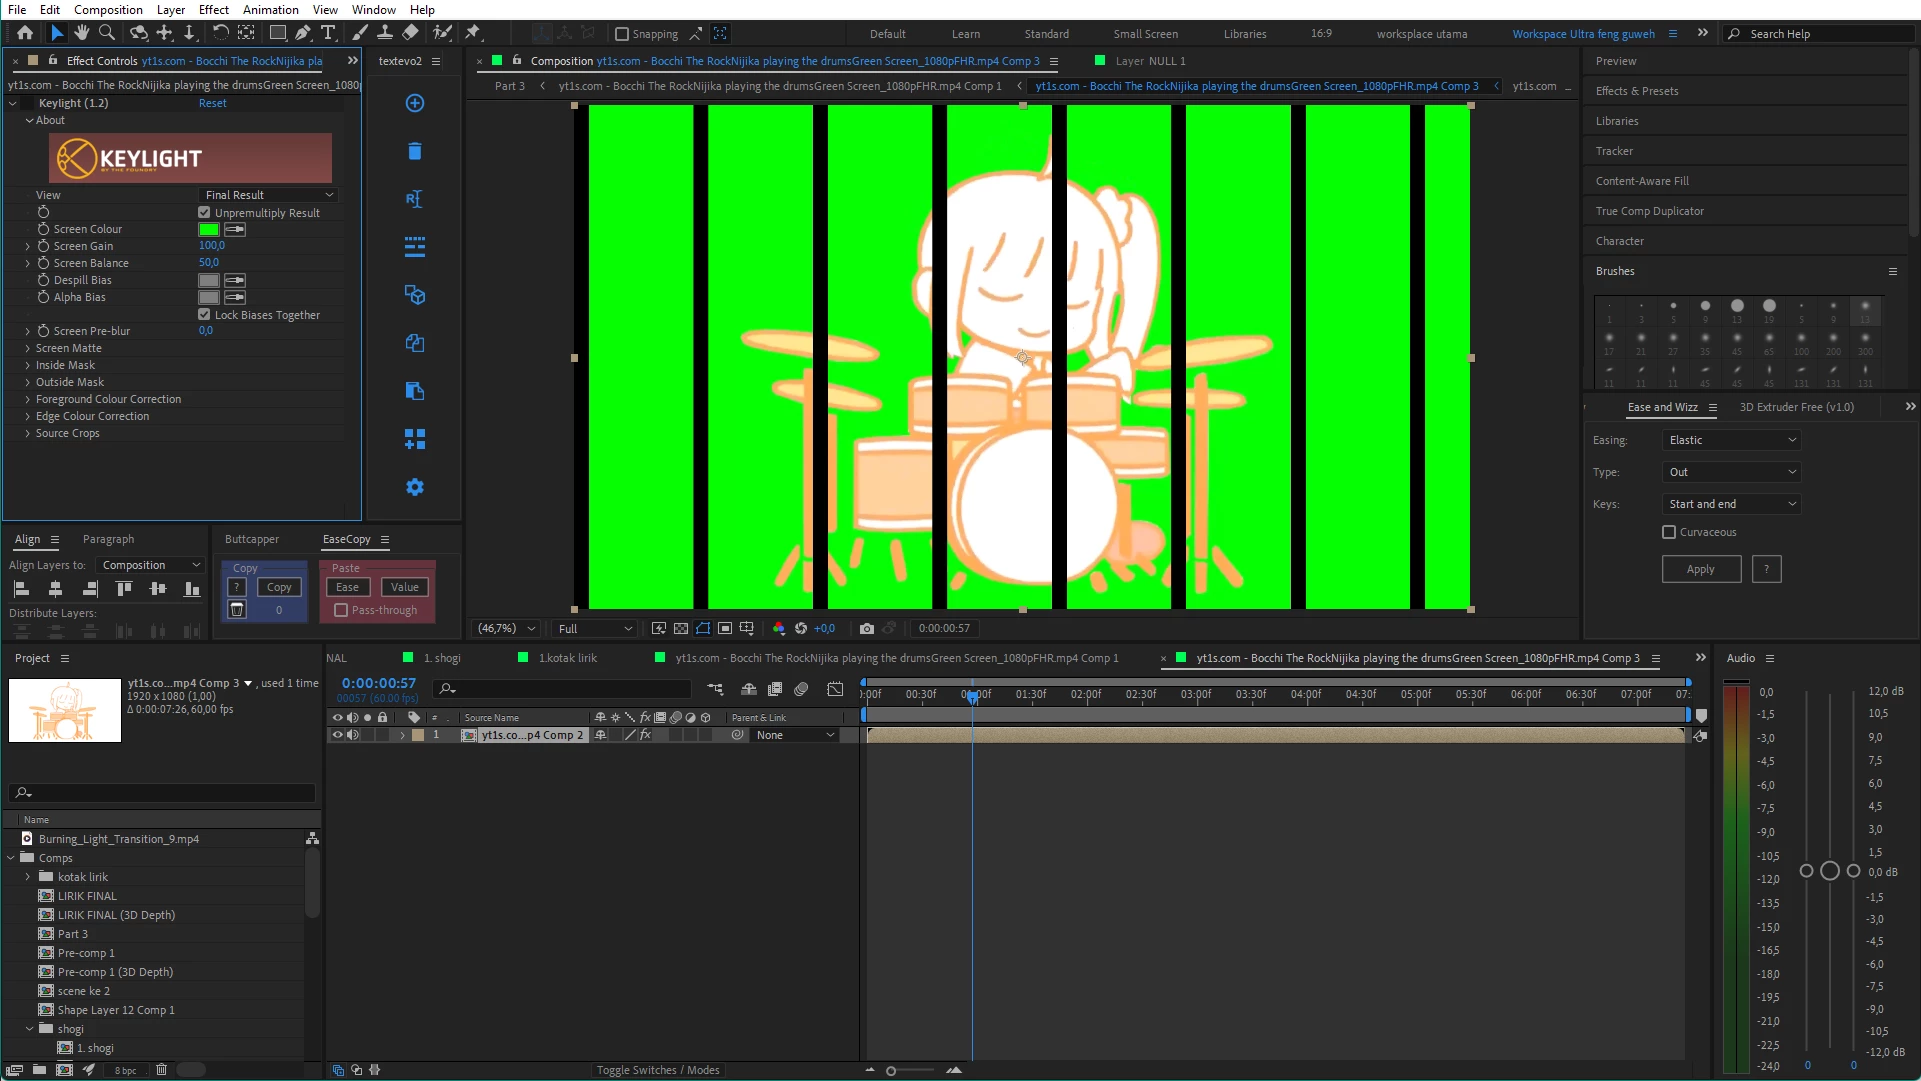Click the Despill Bias colour swatch
Screen dimensions: 1921x1081
pyautogui.click(x=208, y=281)
